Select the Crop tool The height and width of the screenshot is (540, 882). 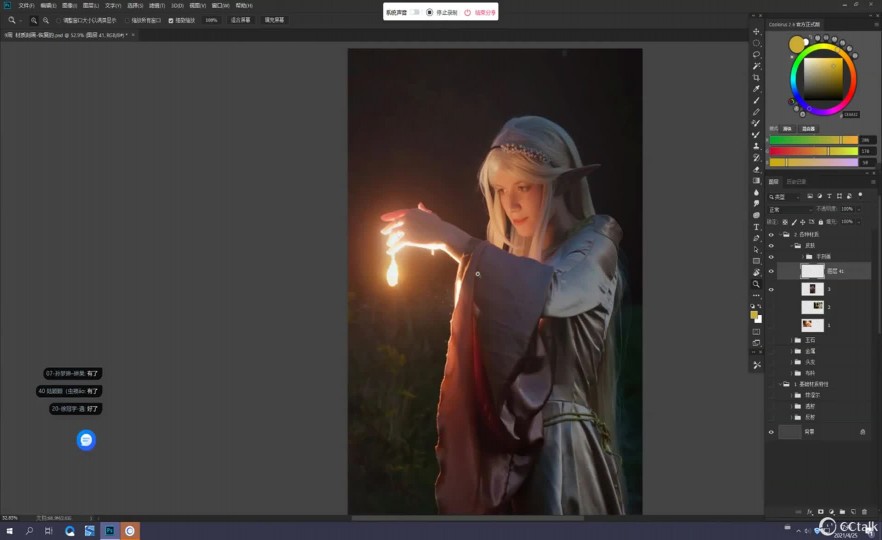pyautogui.click(x=756, y=78)
